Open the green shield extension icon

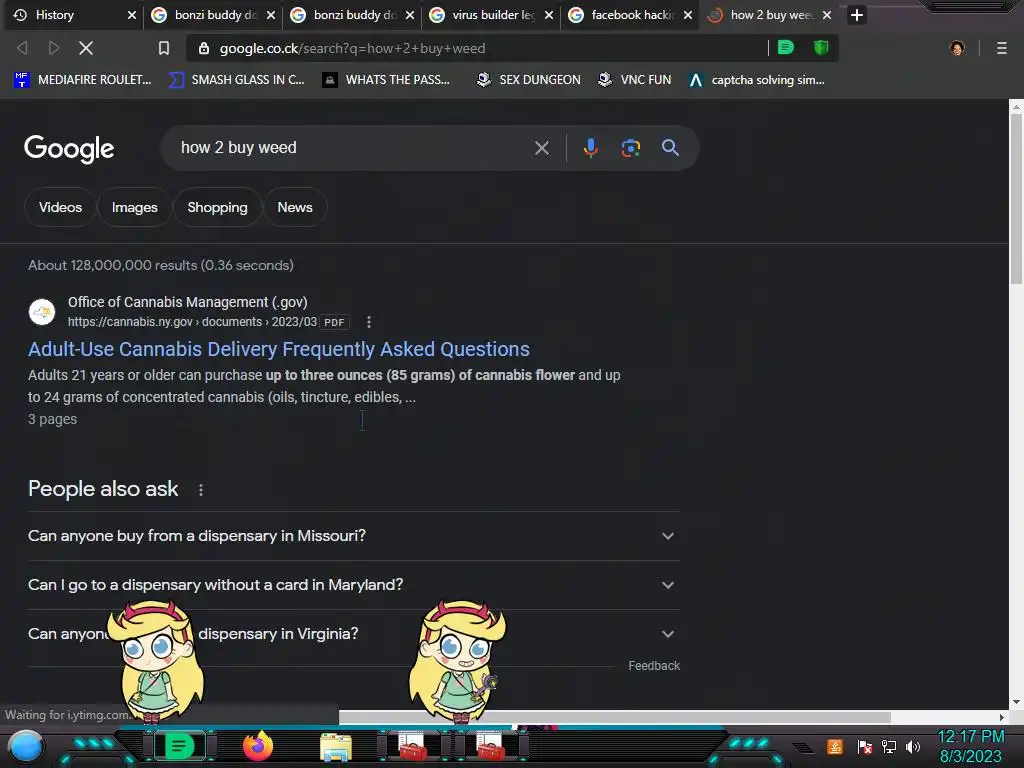point(821,47)
